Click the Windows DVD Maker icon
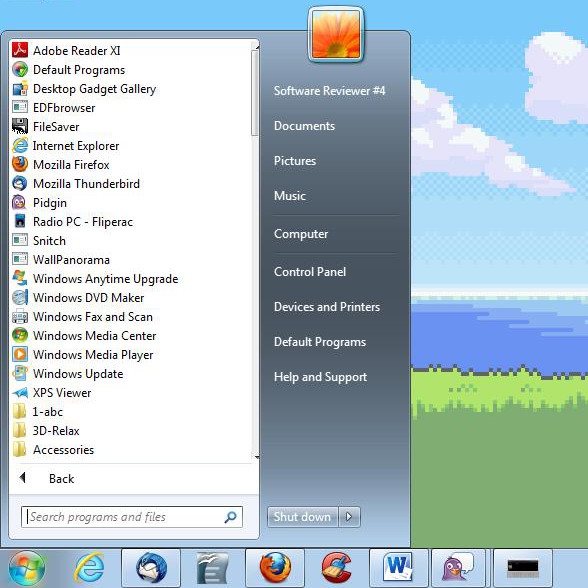Image resolution: width=588 pixels, height=588 pixels. (20, 297)
